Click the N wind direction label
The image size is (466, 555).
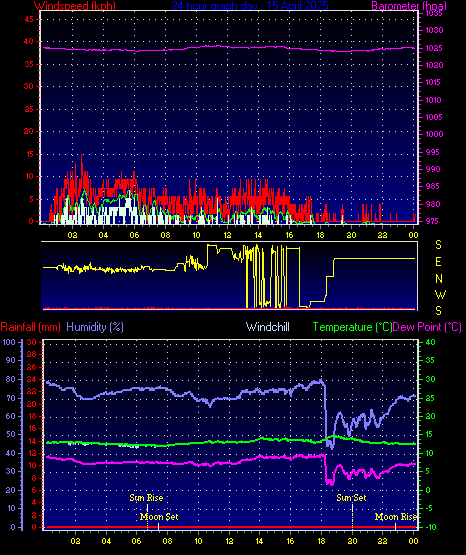pyautogui.click(x=439, y=279)
